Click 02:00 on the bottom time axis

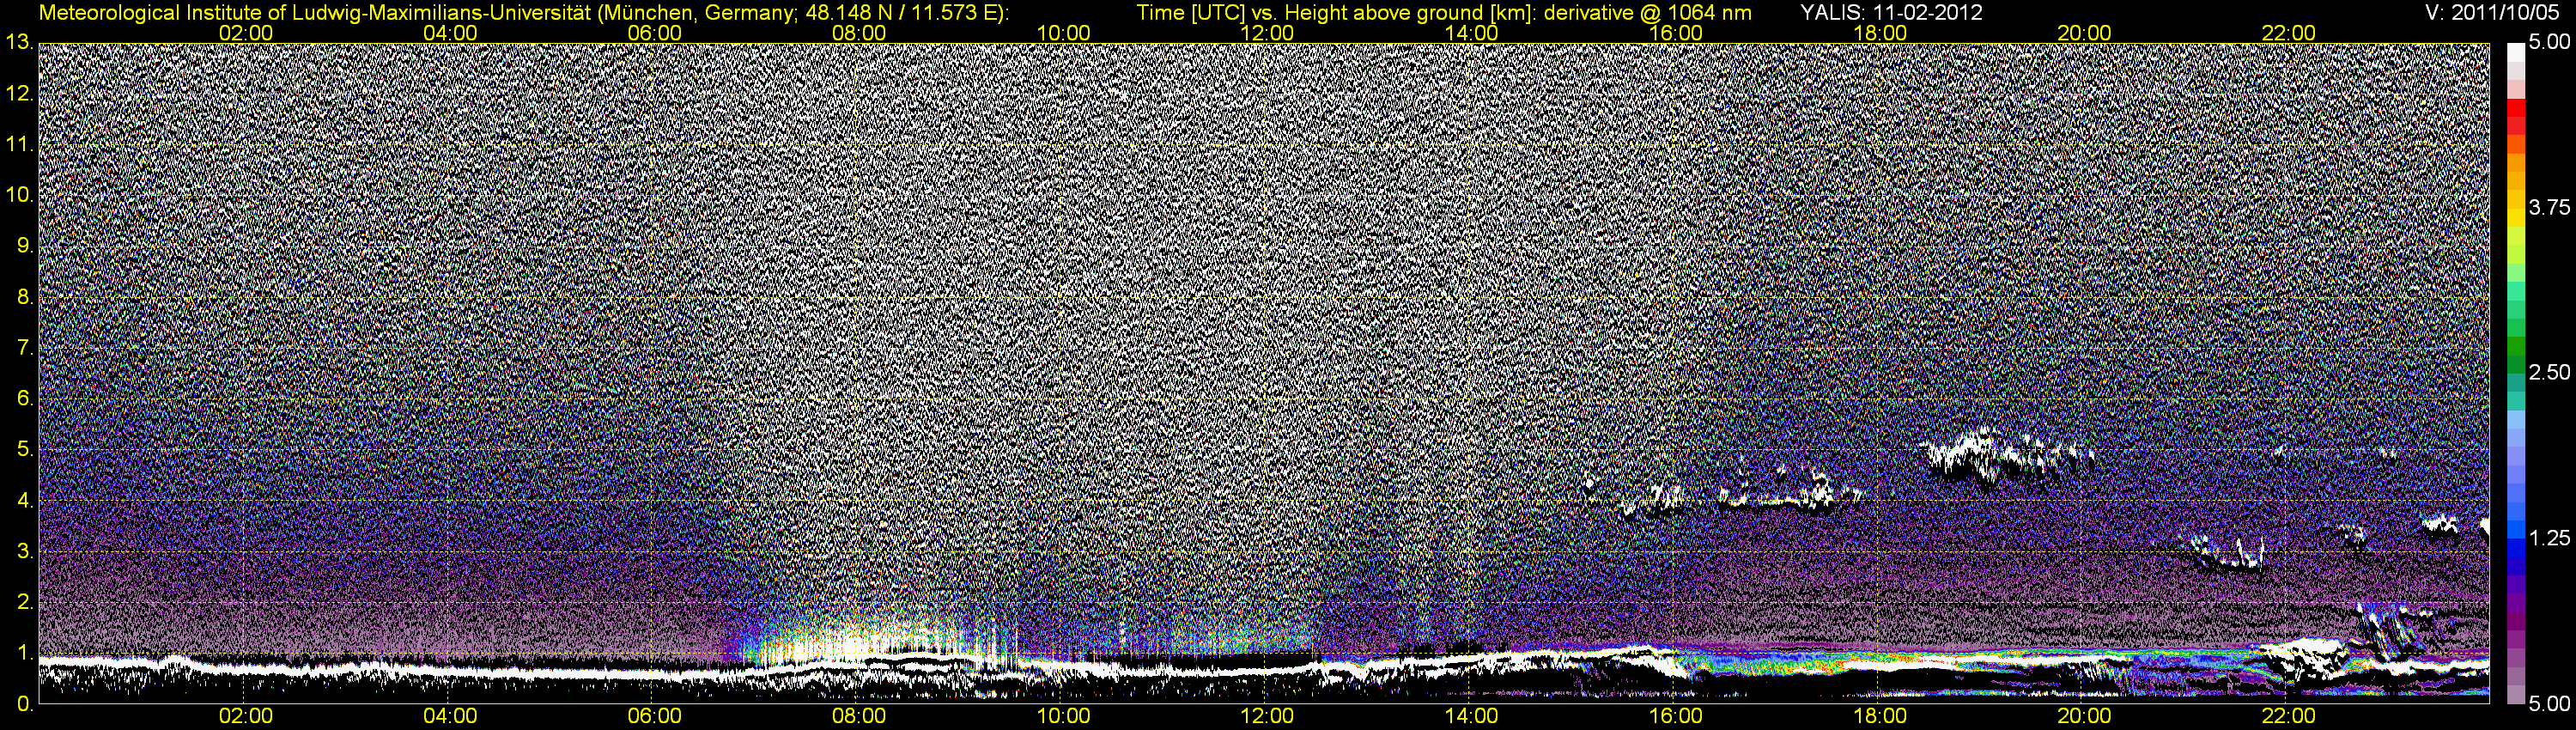tap(245, 717)
